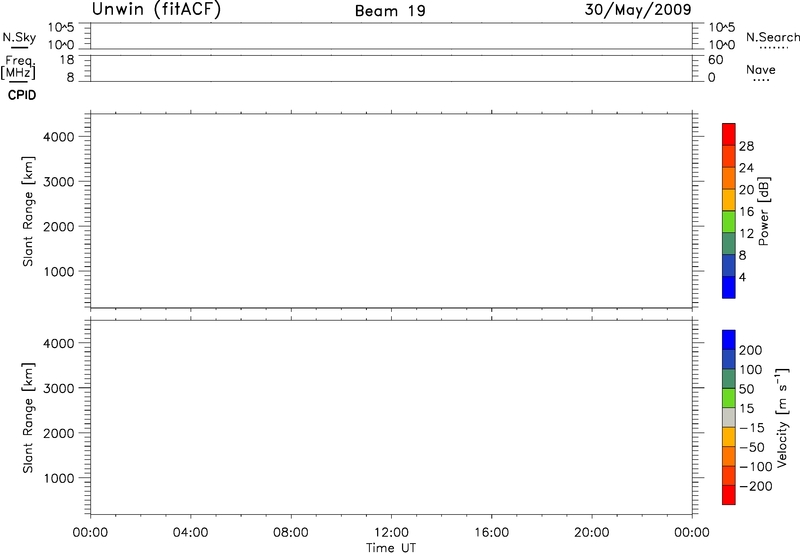Click the date '30/May/2009'

(638, 10)
